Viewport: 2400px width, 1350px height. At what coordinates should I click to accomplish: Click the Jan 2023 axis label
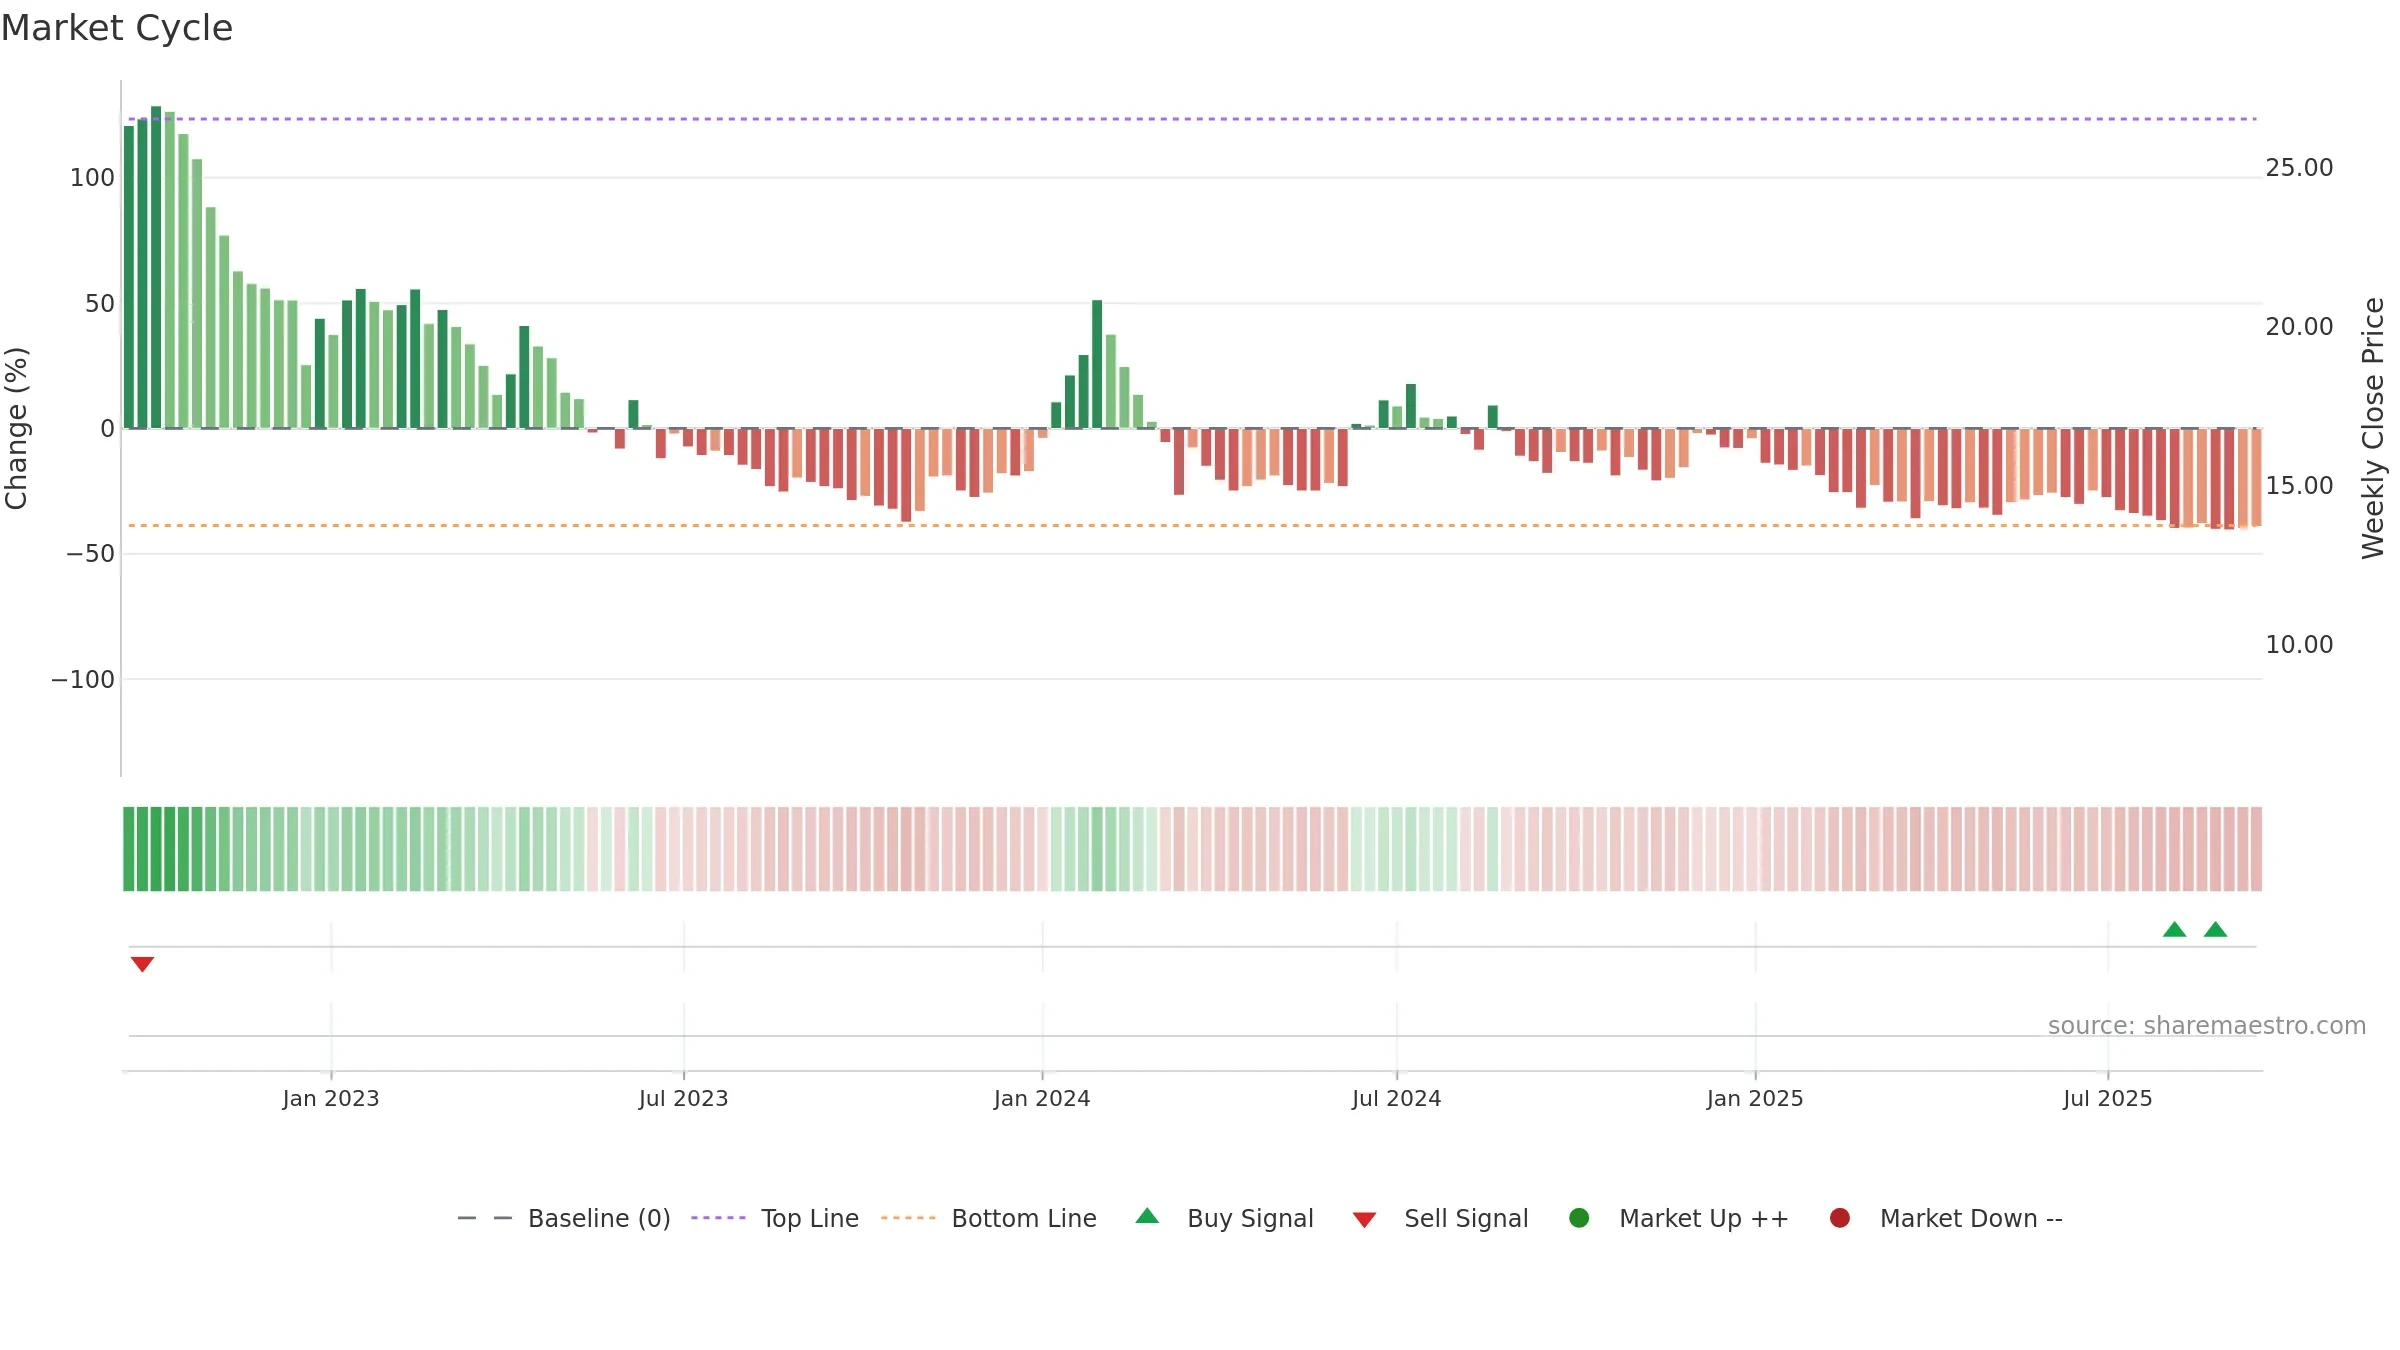click(x=331, y=1098)
